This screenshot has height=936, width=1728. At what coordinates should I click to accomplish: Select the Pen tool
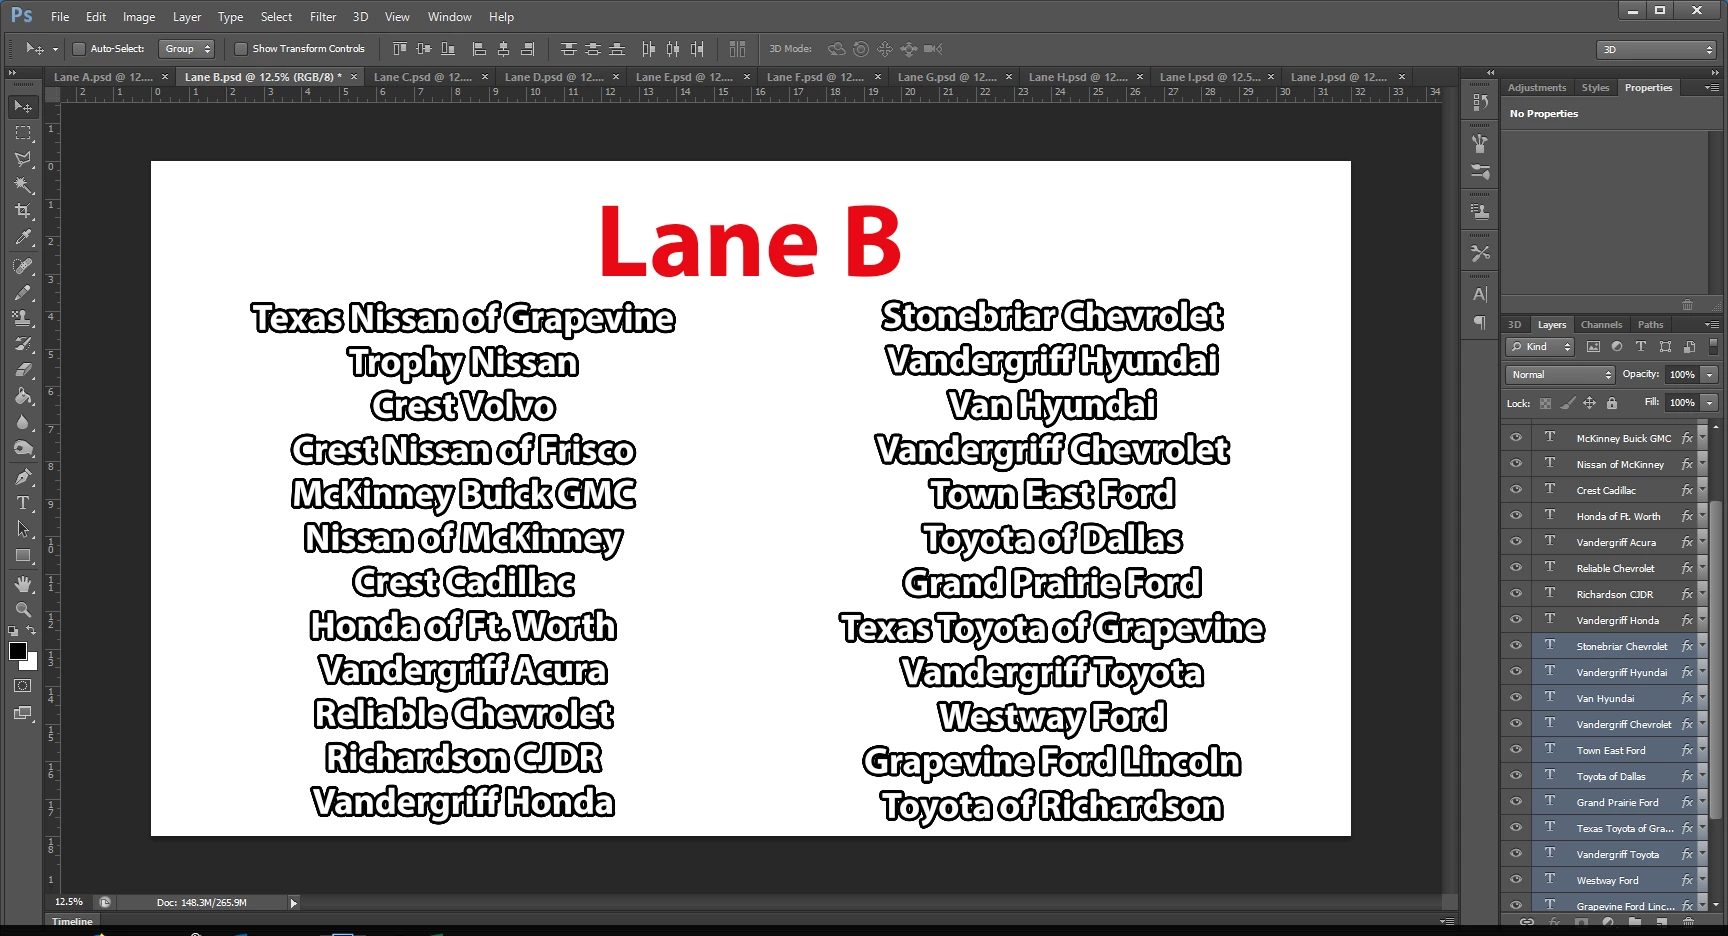(23, 477)
